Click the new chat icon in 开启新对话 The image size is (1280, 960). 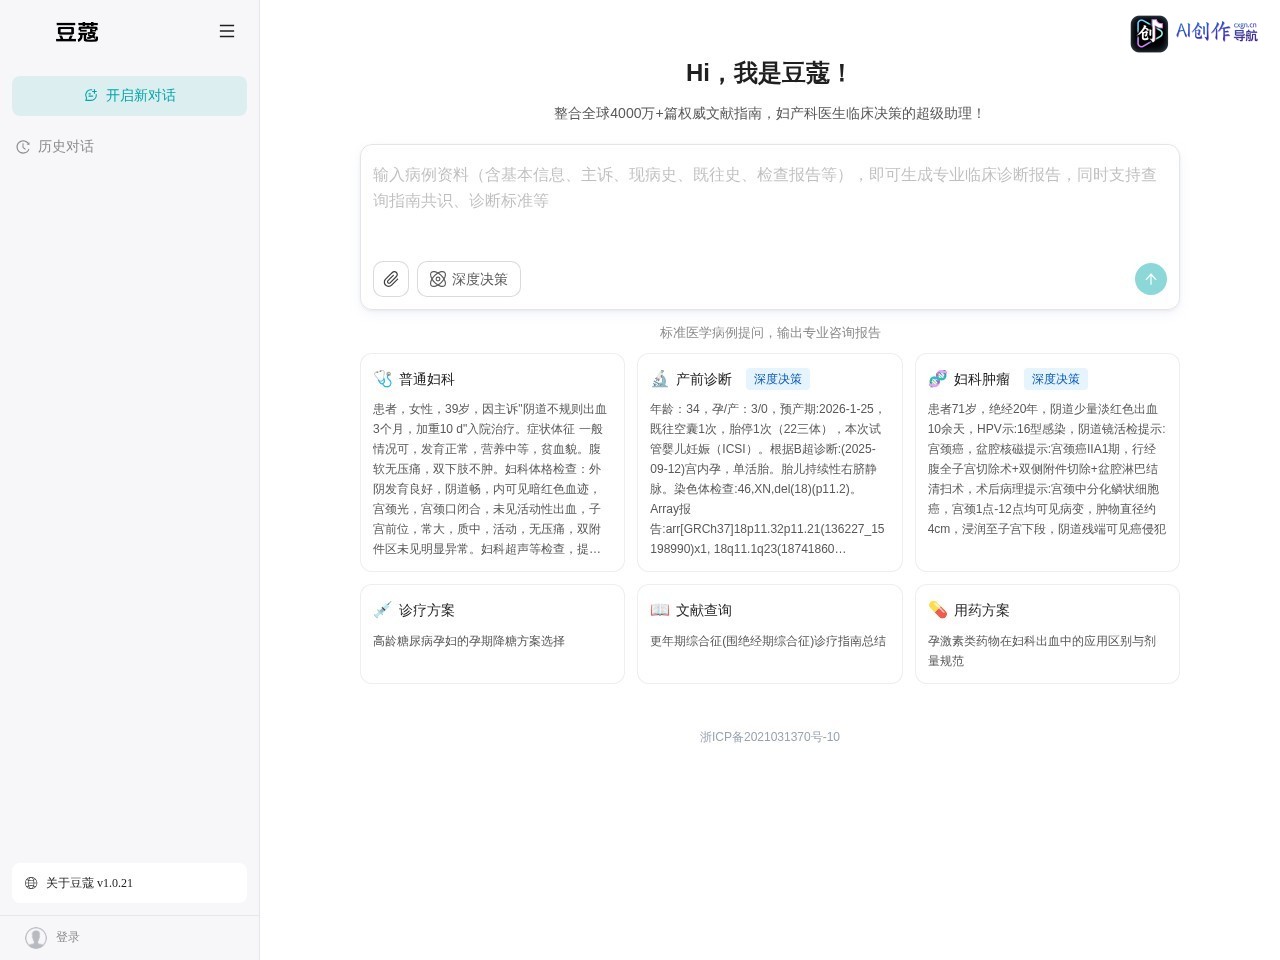click(x=91, y=96)
